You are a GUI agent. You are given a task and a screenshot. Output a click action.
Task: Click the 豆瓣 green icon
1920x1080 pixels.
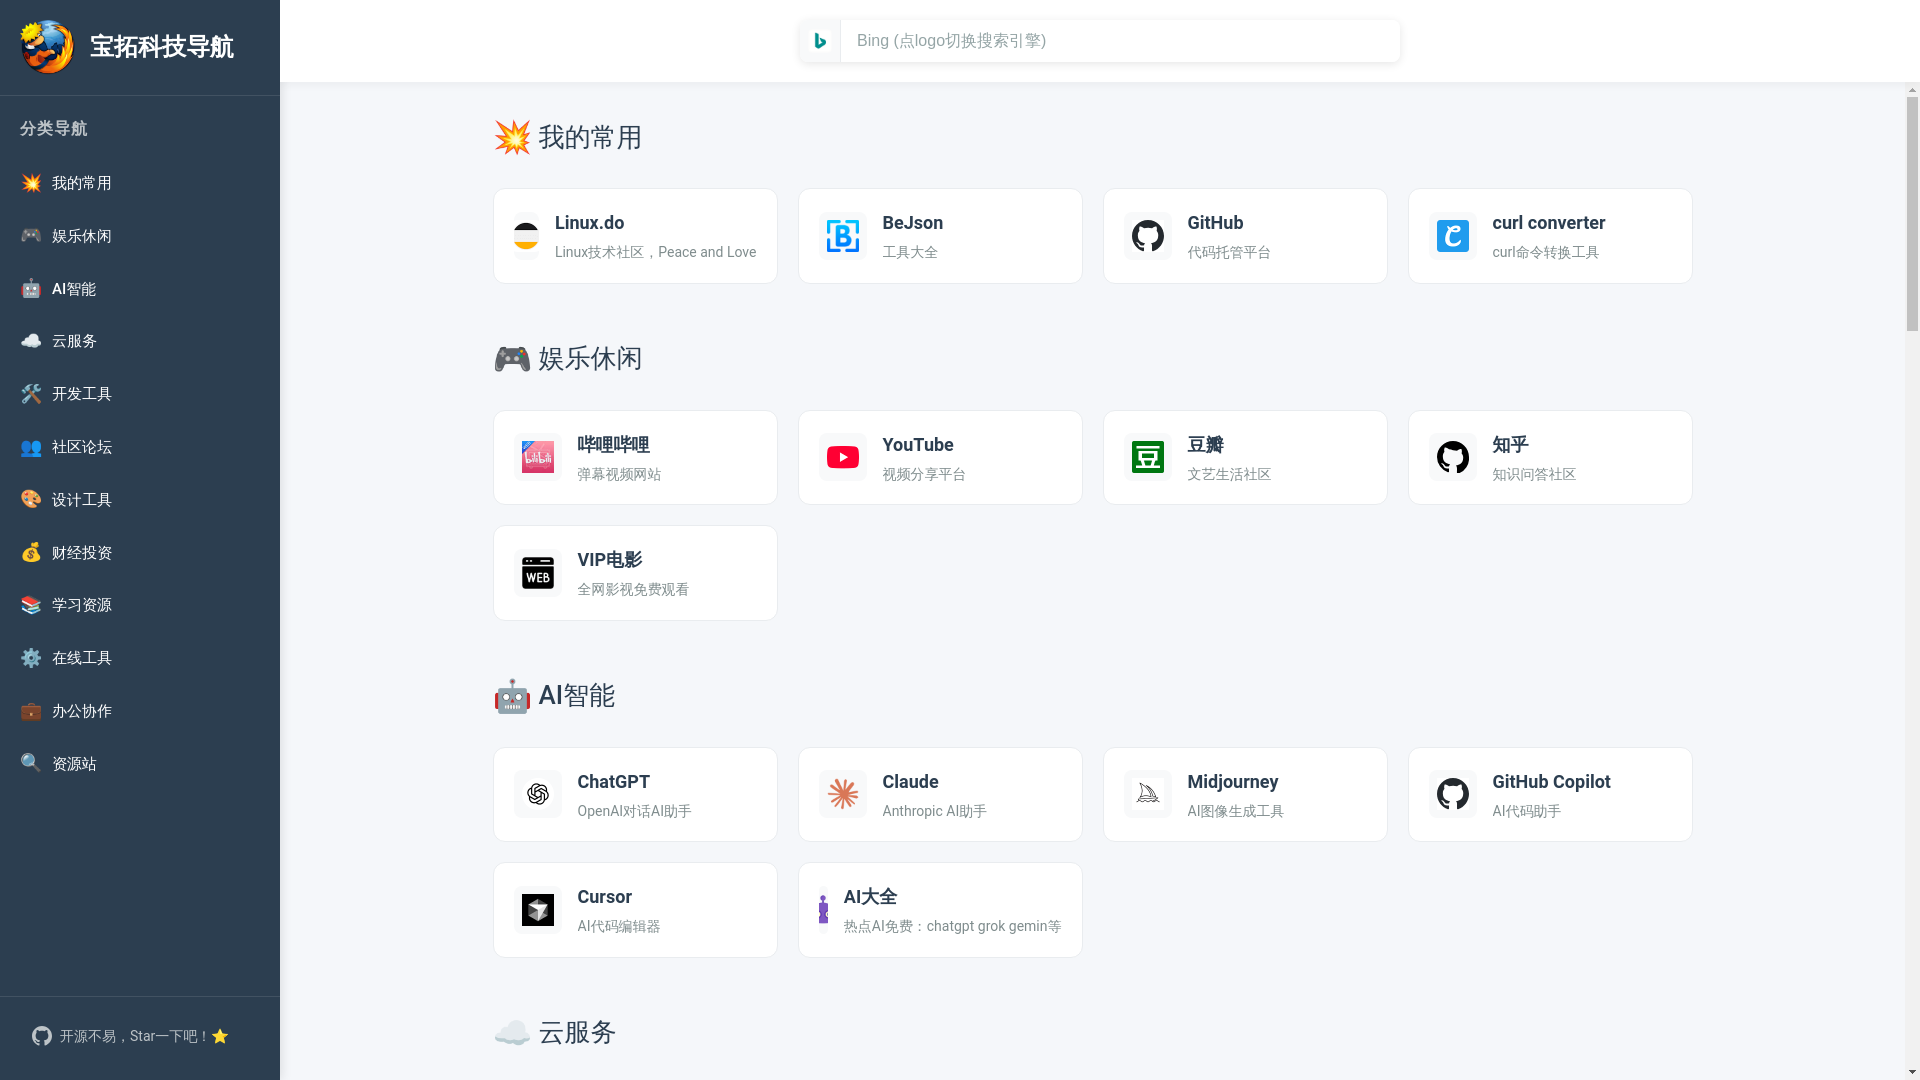(x=1148, y=457)
